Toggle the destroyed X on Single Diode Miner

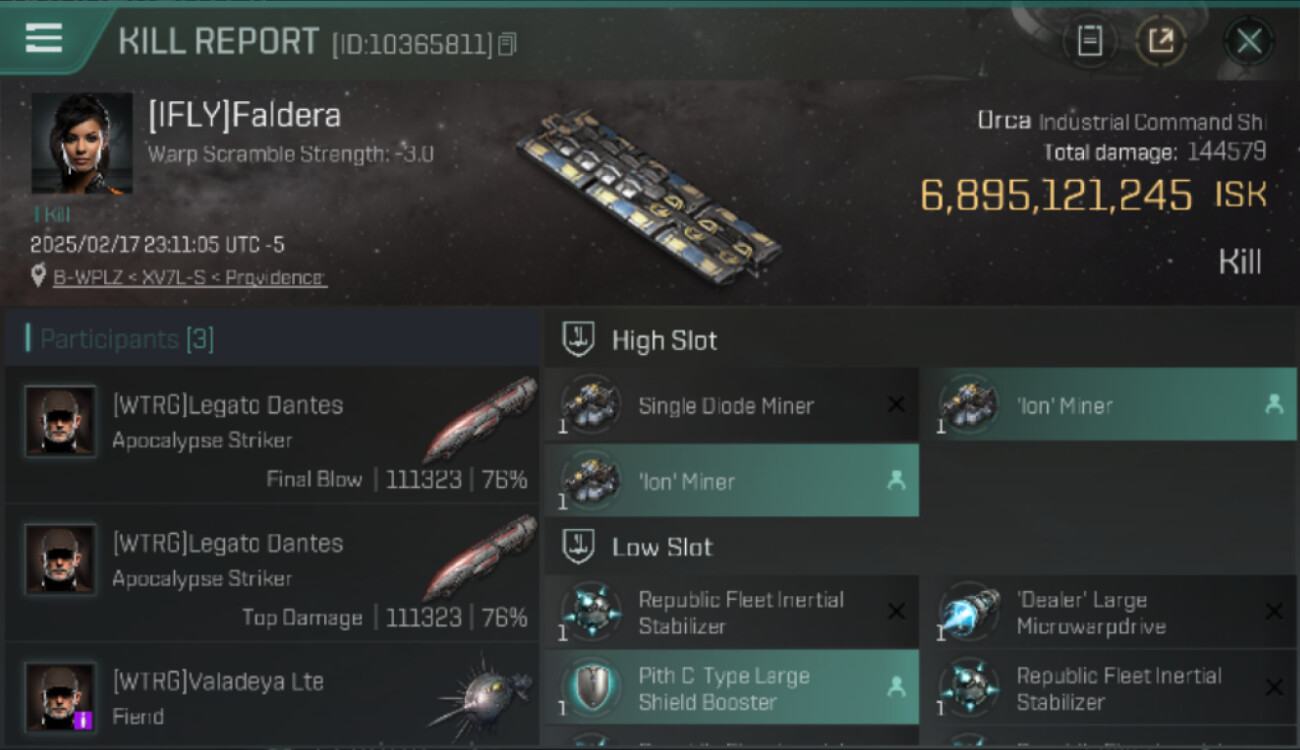click(x=896, y=405)
